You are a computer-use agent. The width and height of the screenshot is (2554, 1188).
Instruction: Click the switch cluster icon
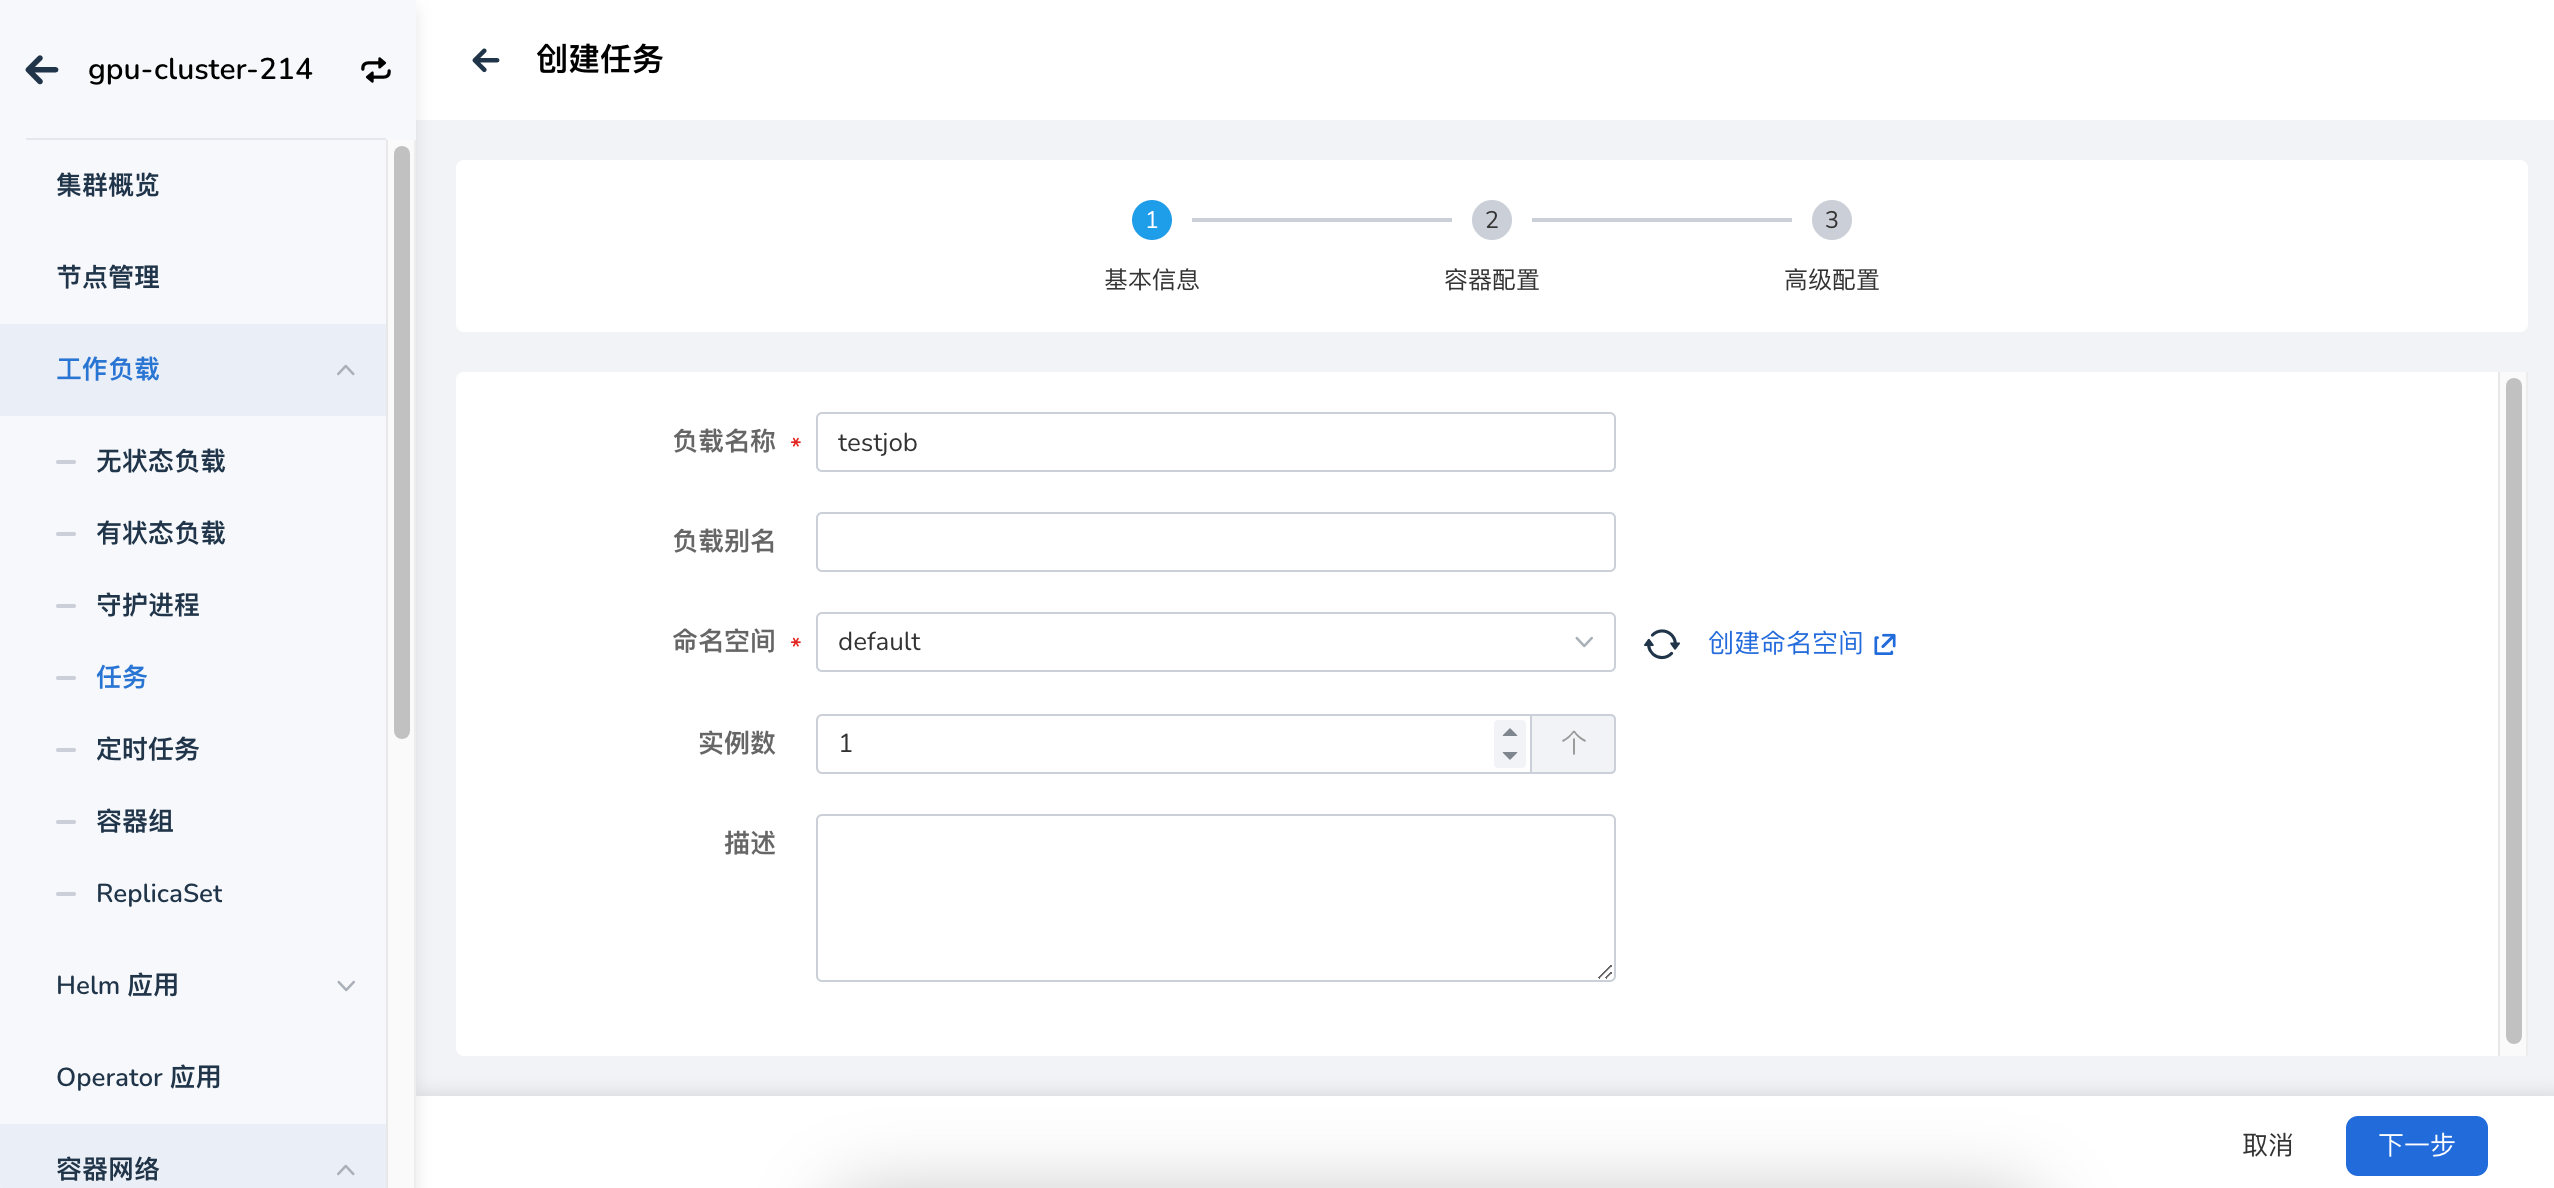375,70
